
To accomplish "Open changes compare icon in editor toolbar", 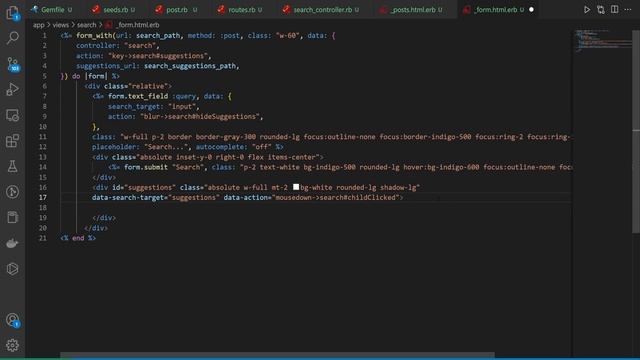I will pos(600,9).
